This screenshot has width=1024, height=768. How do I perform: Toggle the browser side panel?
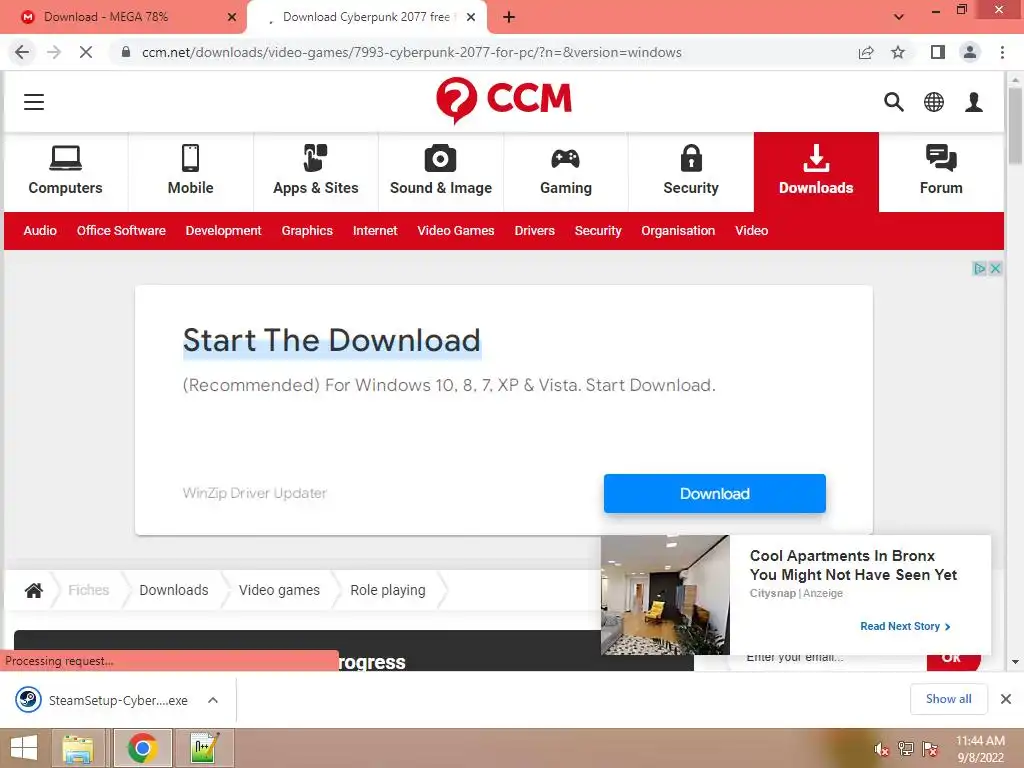(938, 52)
